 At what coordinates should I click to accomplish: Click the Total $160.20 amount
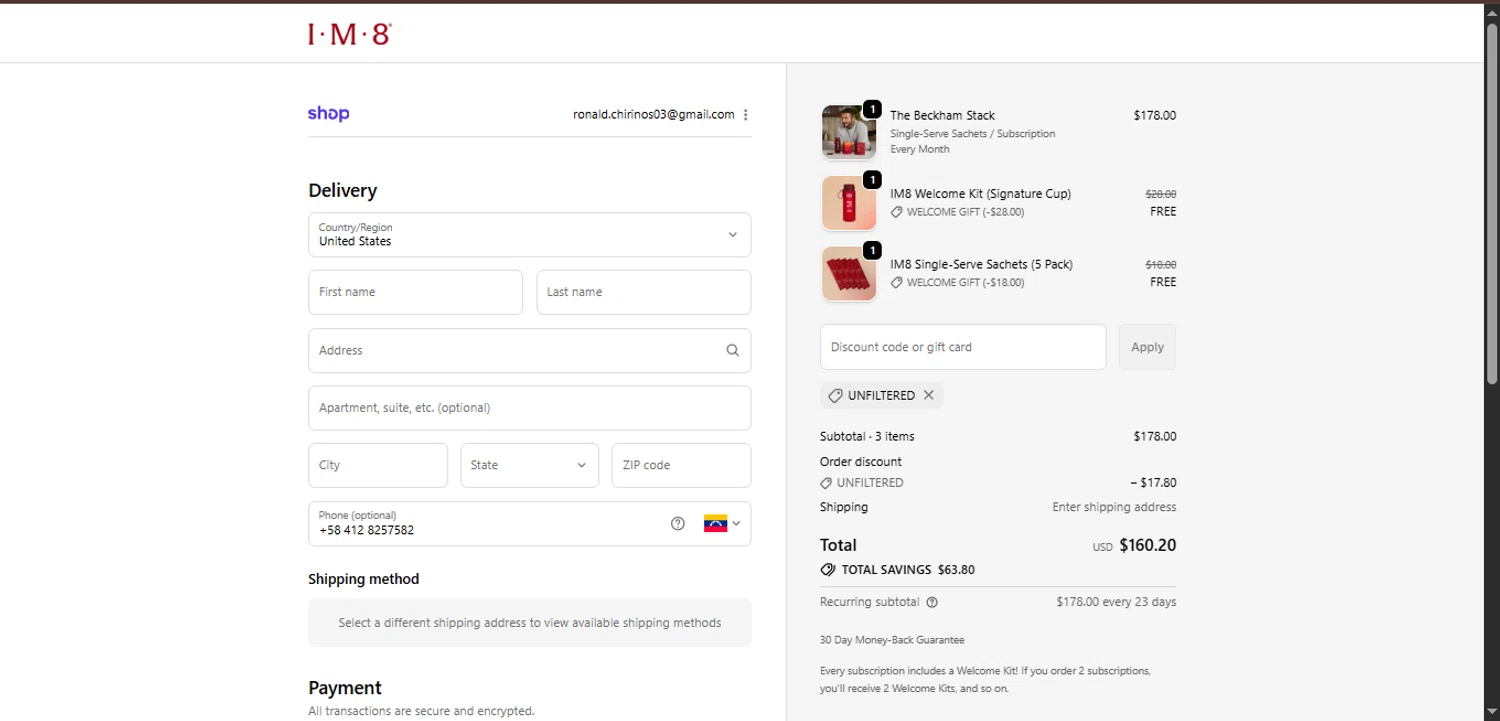[1148, 546]
